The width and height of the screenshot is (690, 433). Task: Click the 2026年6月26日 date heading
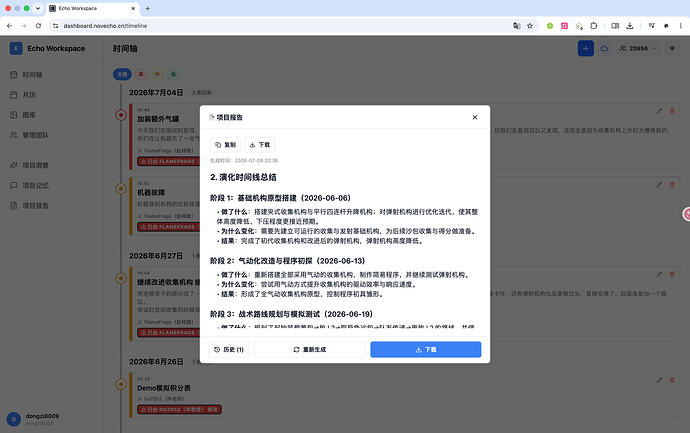[x=156, y=361]
